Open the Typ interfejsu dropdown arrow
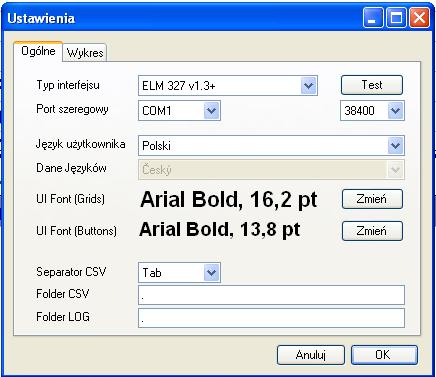The height and width of the screenshot is (377, 436). pos(309,86)
